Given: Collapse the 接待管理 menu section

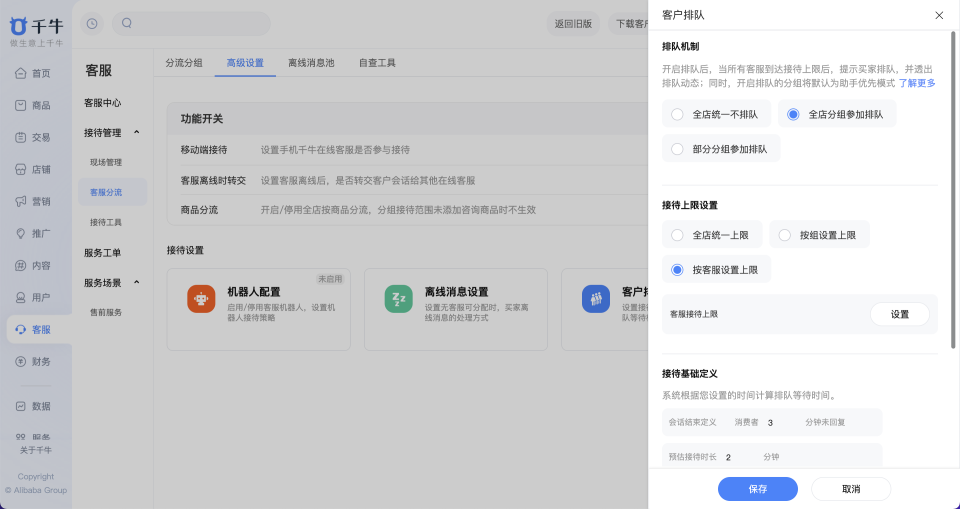Looking at the screenshot, I should click(137, 132).
